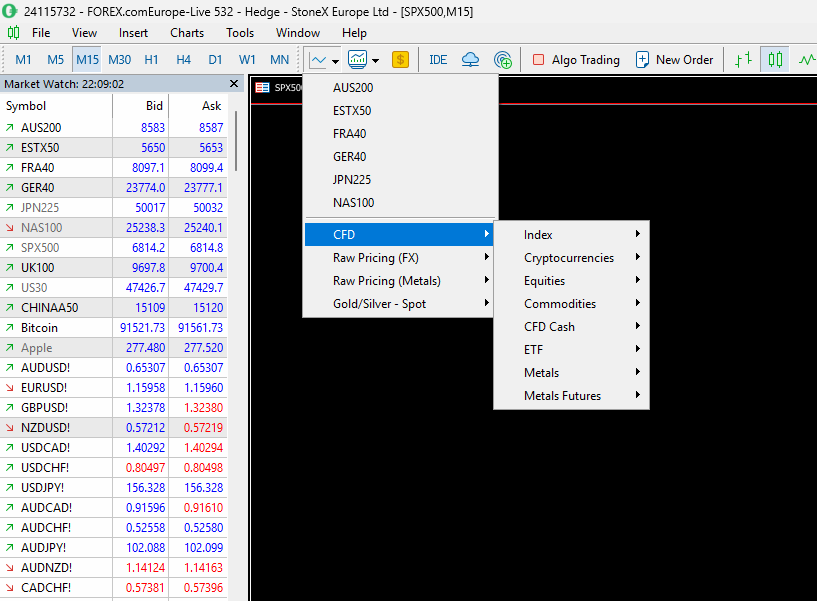The image size is (817, 601).
Task: Click the gold dollar-sign icon
Action: point(400,60)
